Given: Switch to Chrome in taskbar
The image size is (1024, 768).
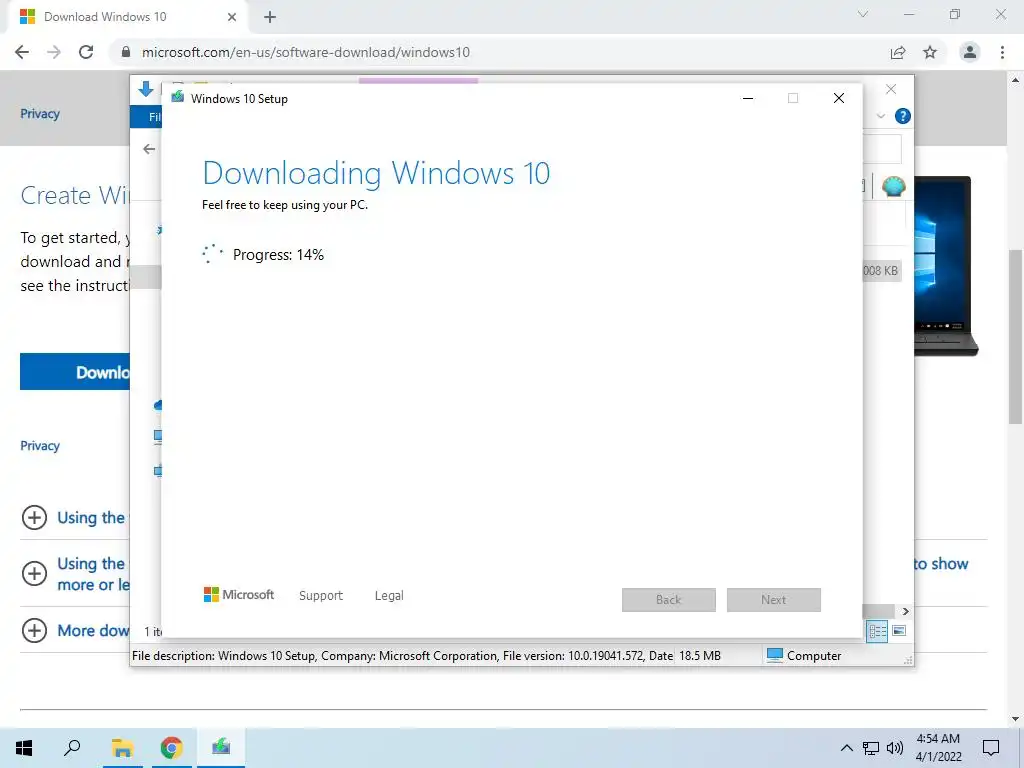Looking at the screenshot, I should tap(171, 748).
